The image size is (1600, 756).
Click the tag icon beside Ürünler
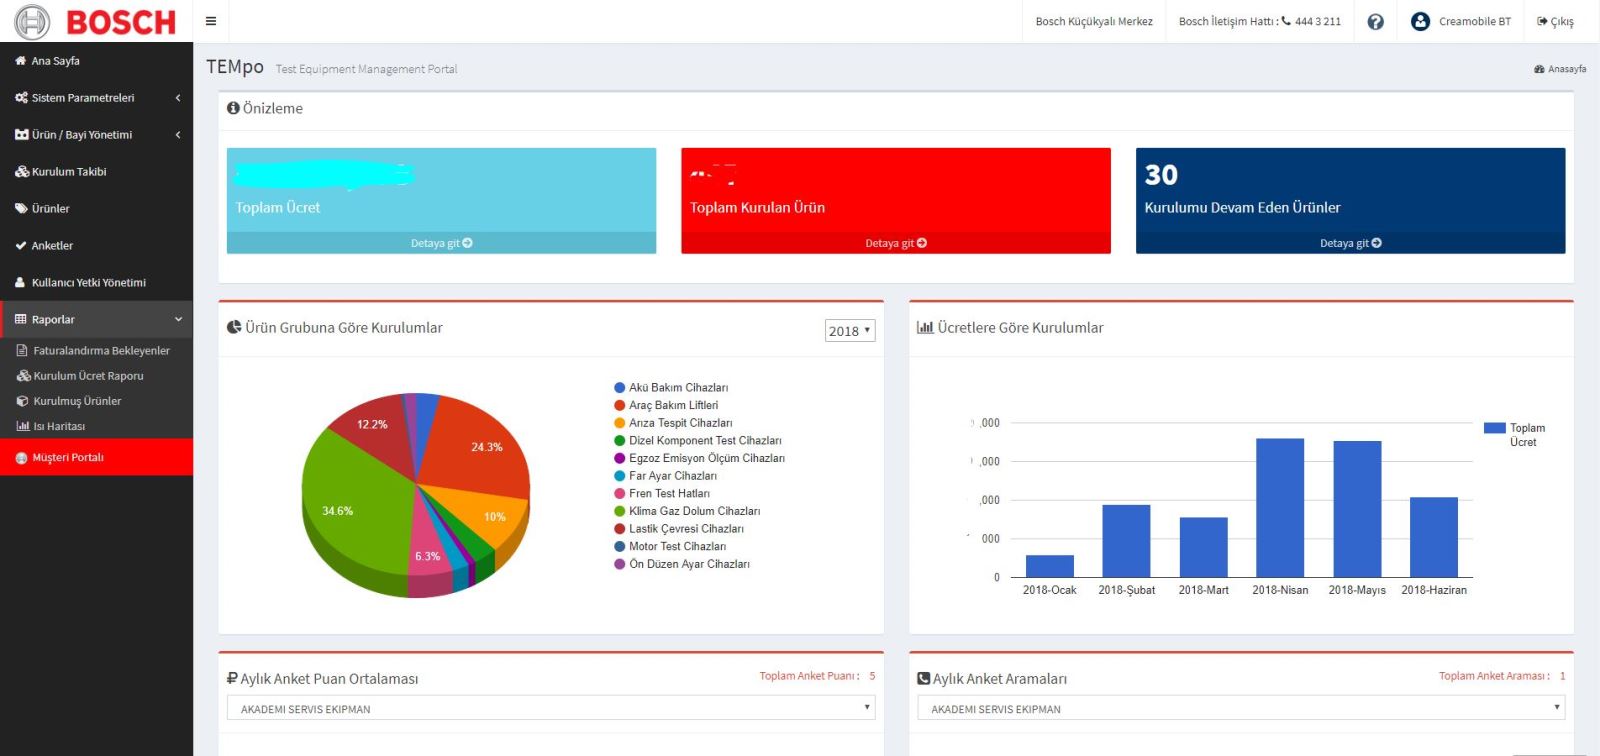click(x=21, y=209)
